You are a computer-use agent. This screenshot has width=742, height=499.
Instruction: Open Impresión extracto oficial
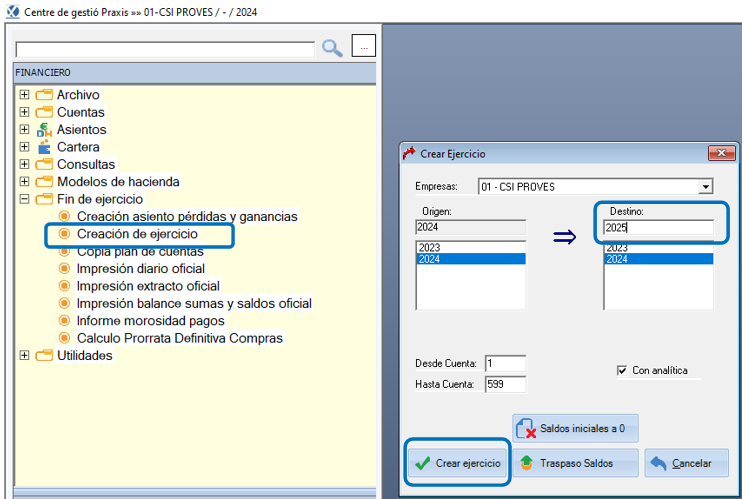[x=148, y=286]
